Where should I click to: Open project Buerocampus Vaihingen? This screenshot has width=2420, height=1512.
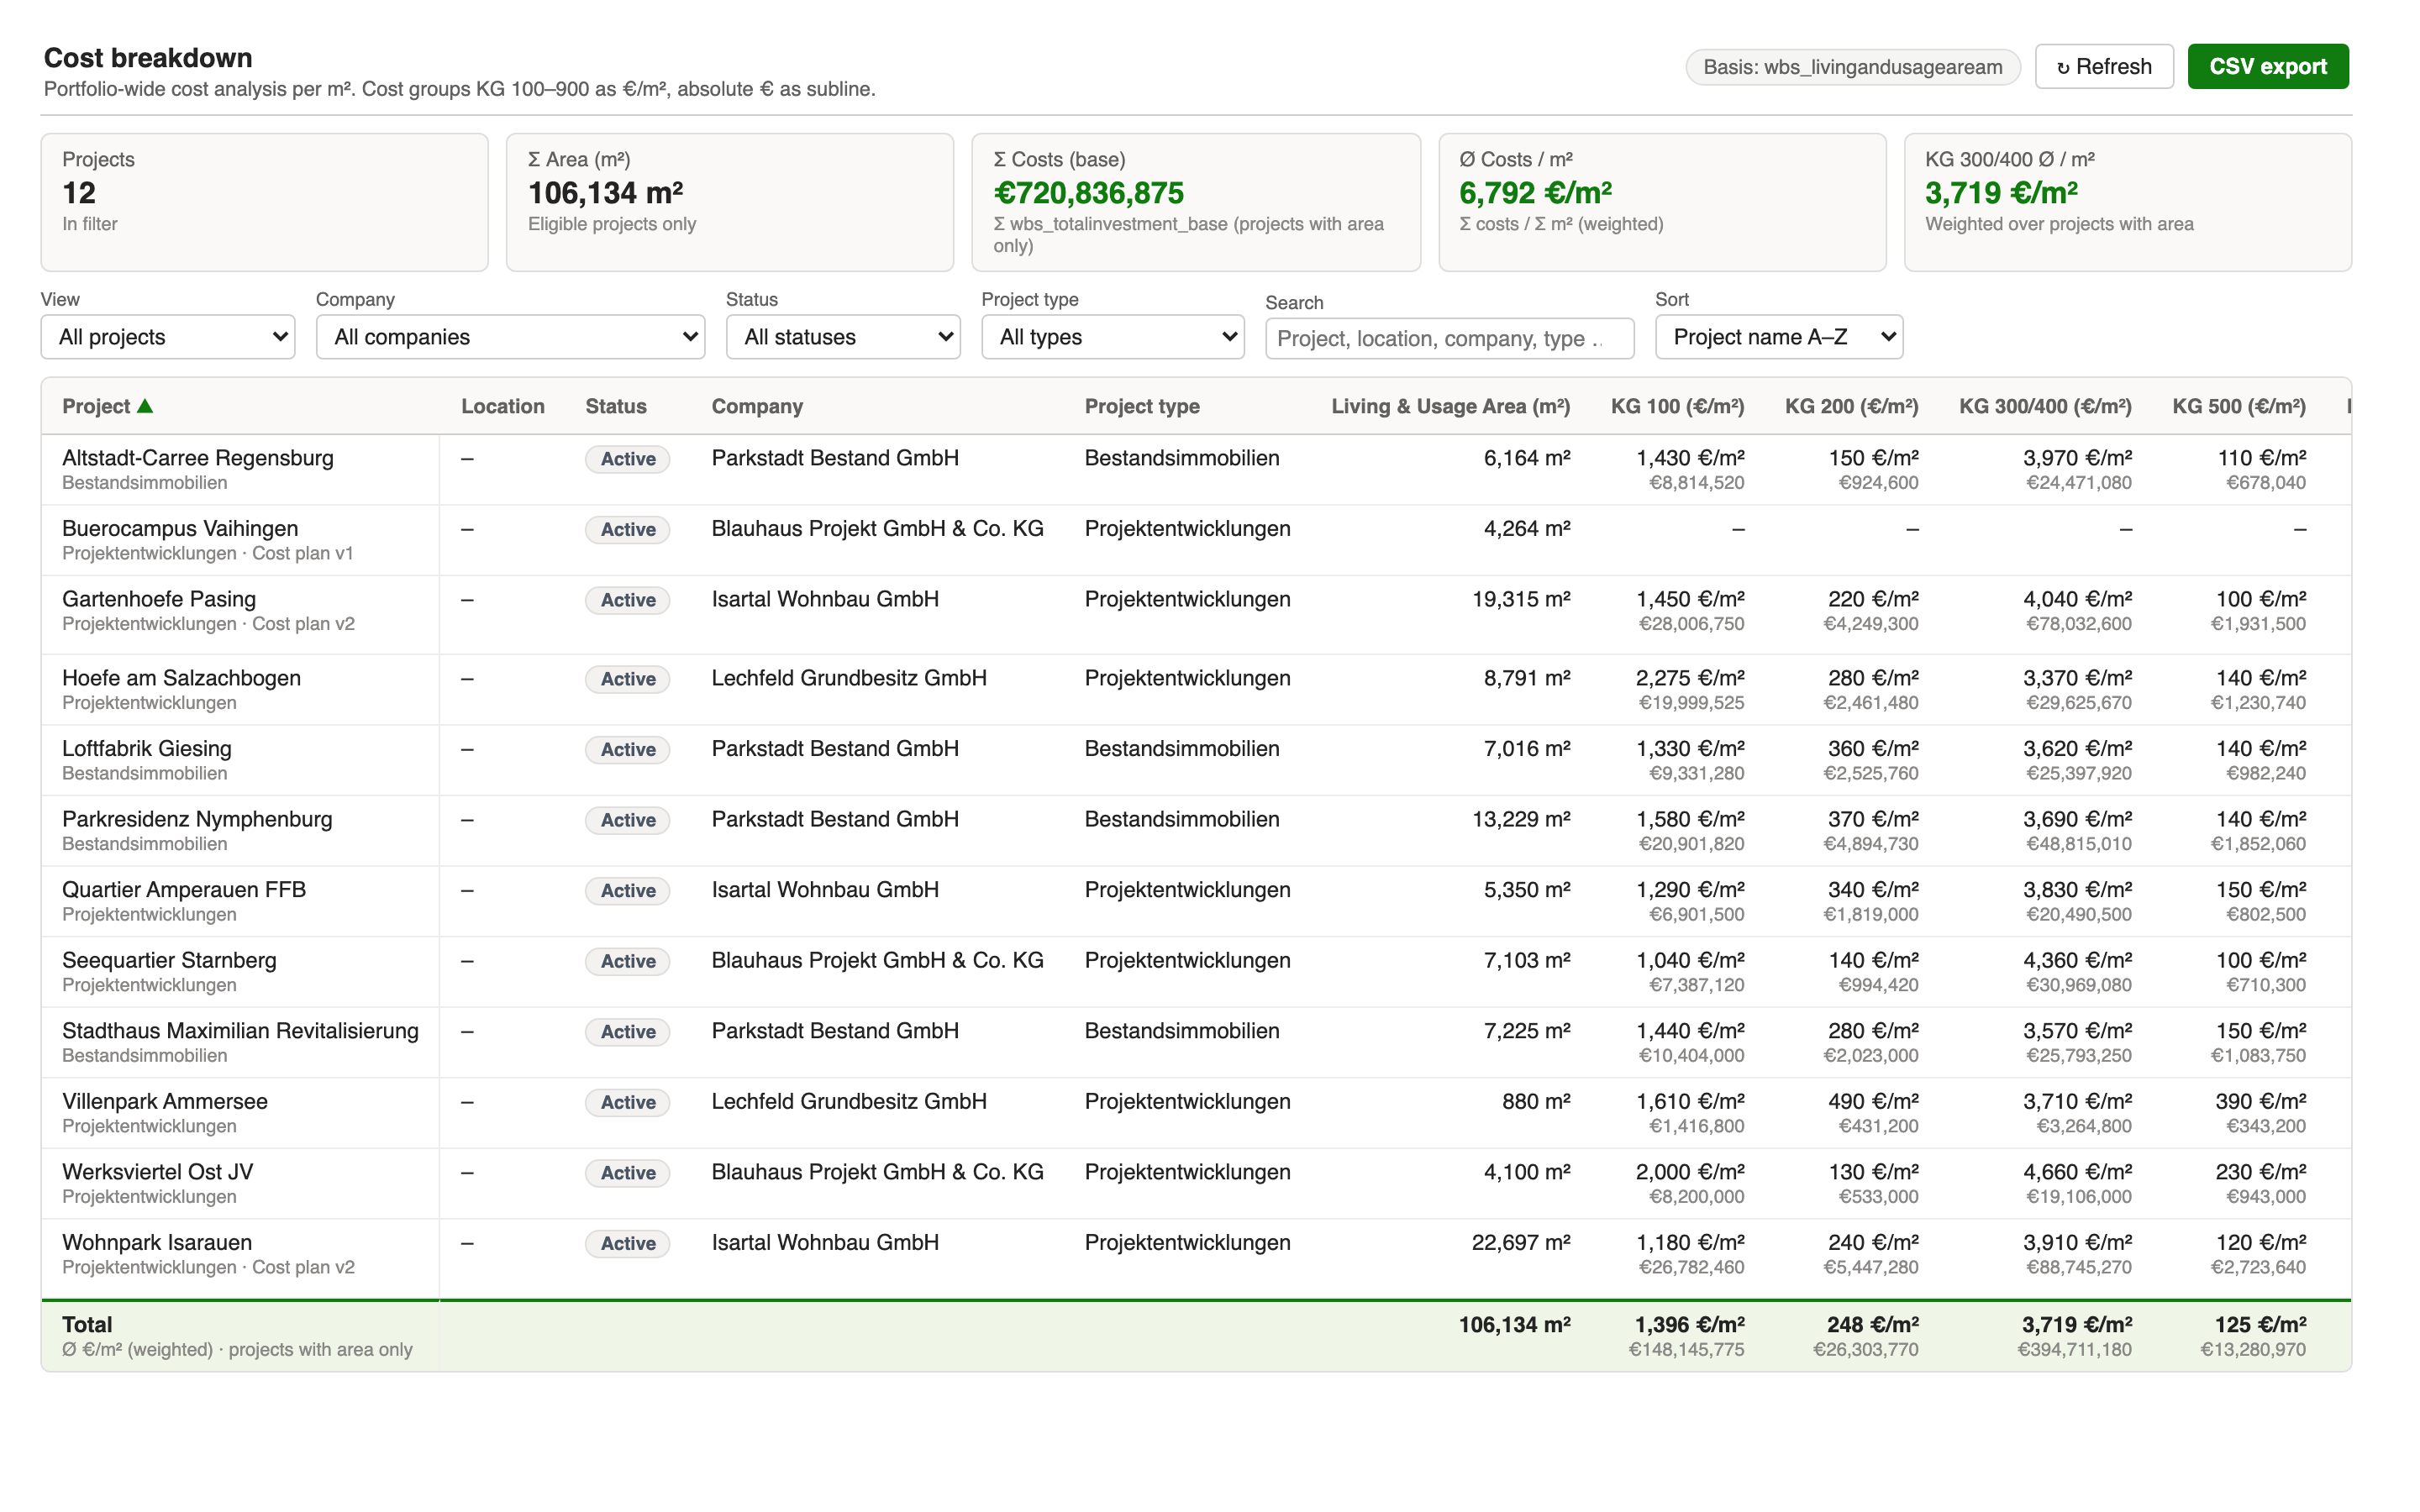coord(180,528)
